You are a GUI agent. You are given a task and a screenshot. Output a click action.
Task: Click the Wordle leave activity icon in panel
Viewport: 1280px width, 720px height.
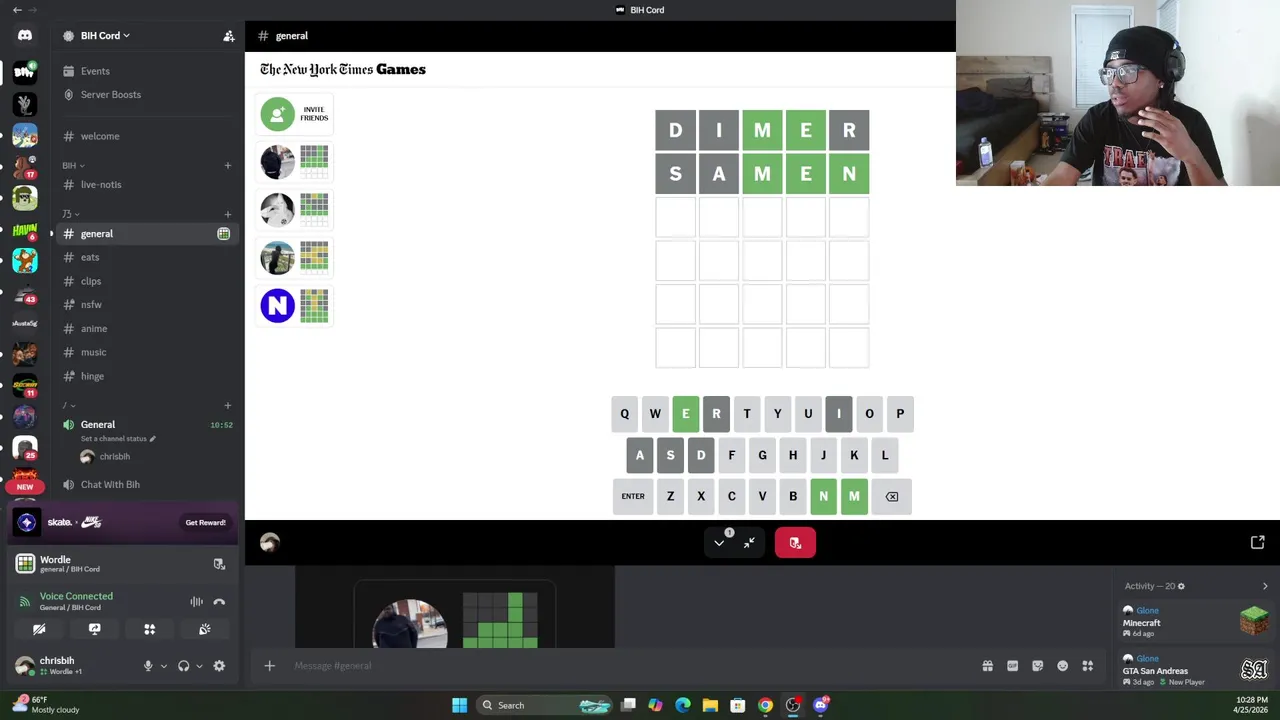219,565
